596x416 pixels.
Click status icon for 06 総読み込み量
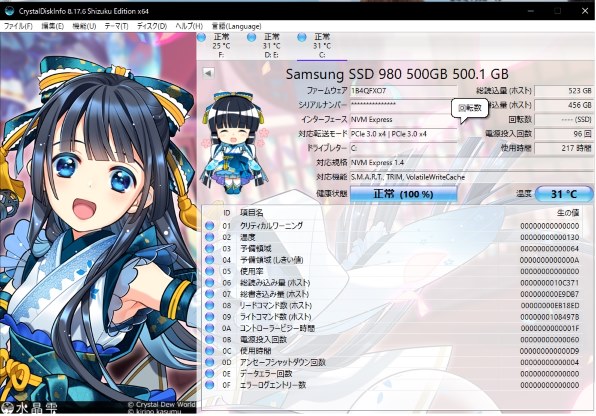click(209, 283)
